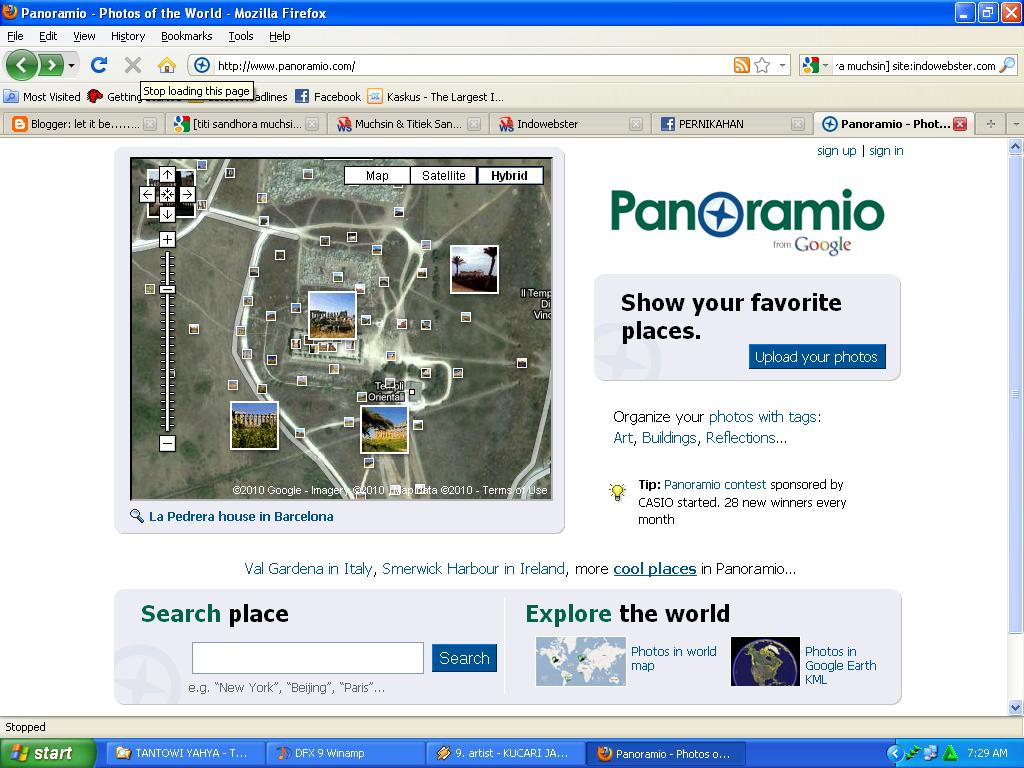Screen dimensions: 1024x768
Task: Reload the current page
Action: click(99, 65)
